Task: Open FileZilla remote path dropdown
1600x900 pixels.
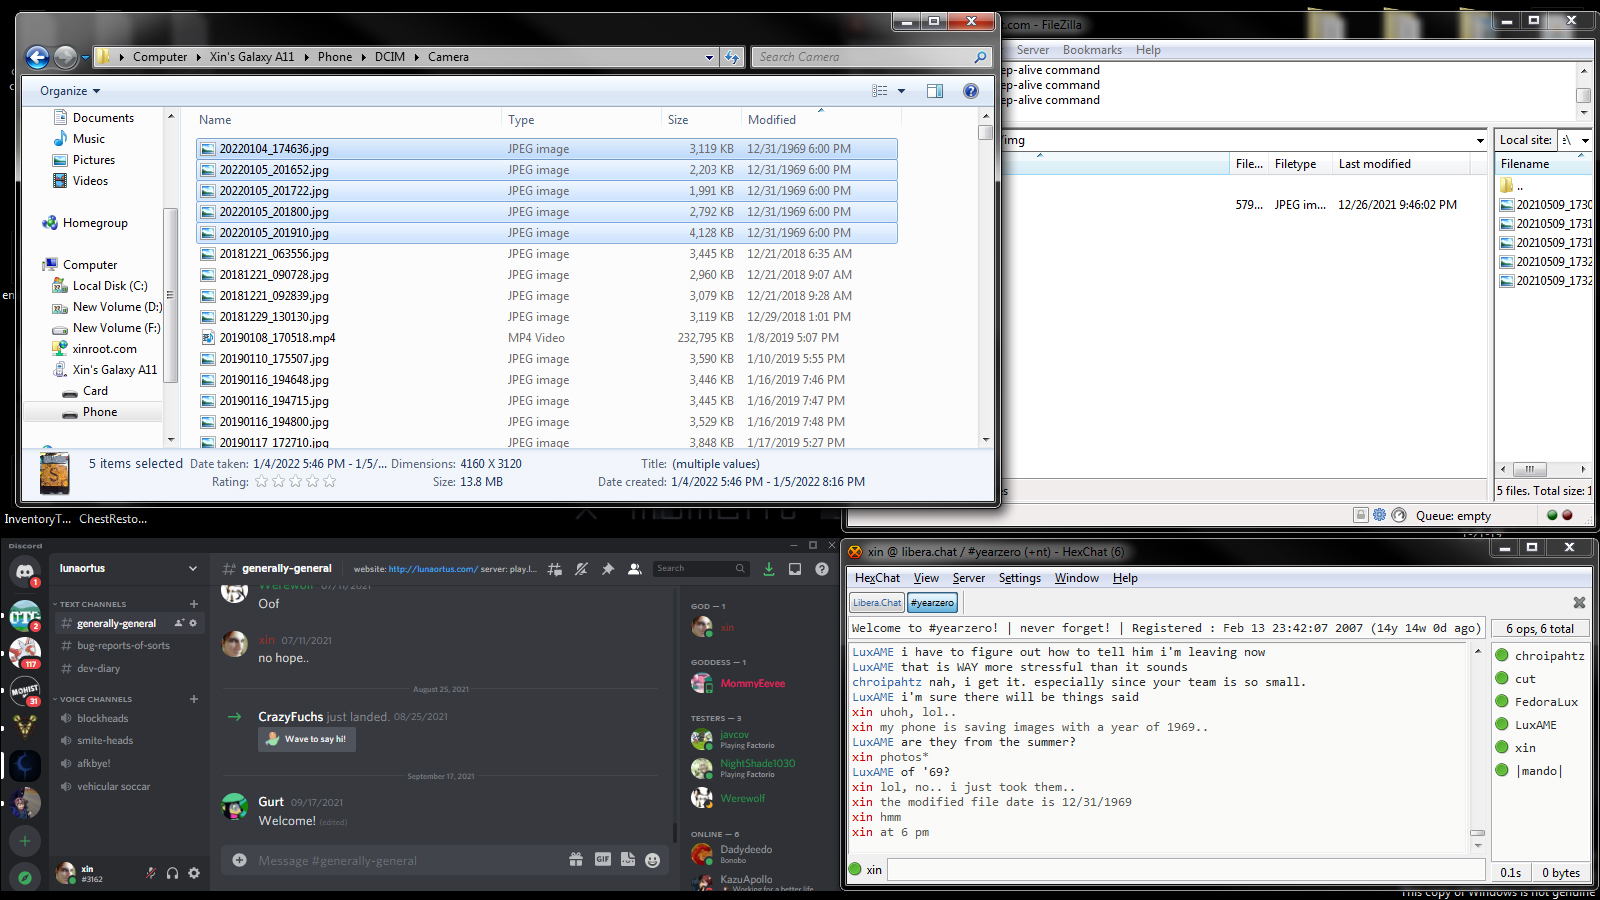Action: [x=1480, y=140]
